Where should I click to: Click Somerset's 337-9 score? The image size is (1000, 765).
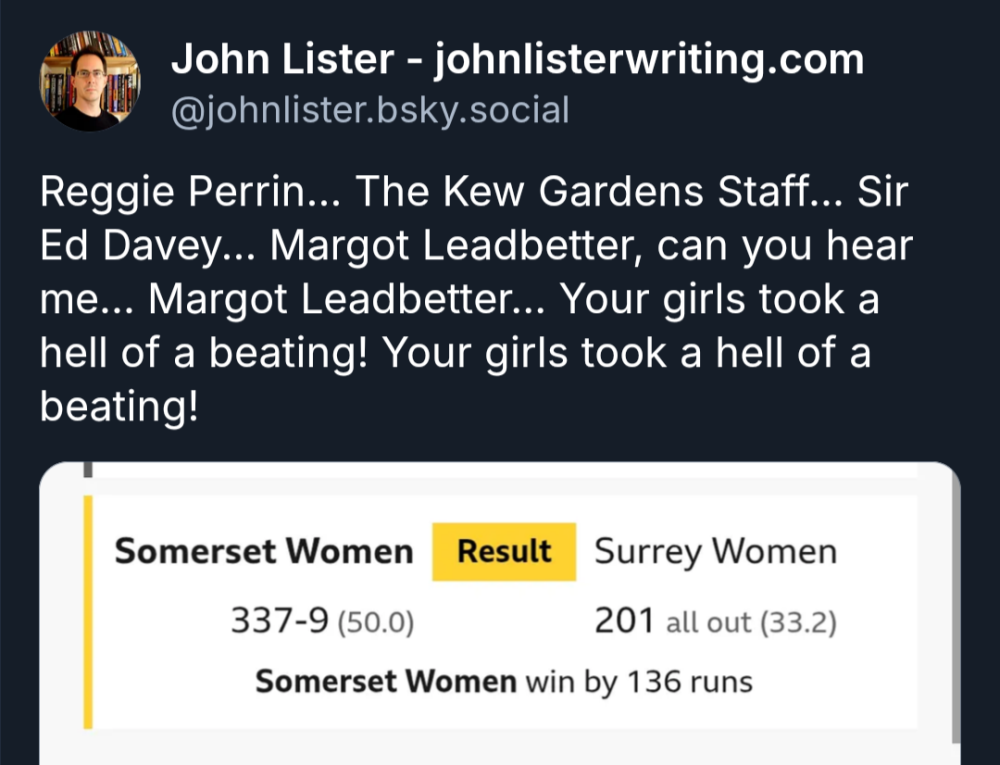tap(279, 620)
